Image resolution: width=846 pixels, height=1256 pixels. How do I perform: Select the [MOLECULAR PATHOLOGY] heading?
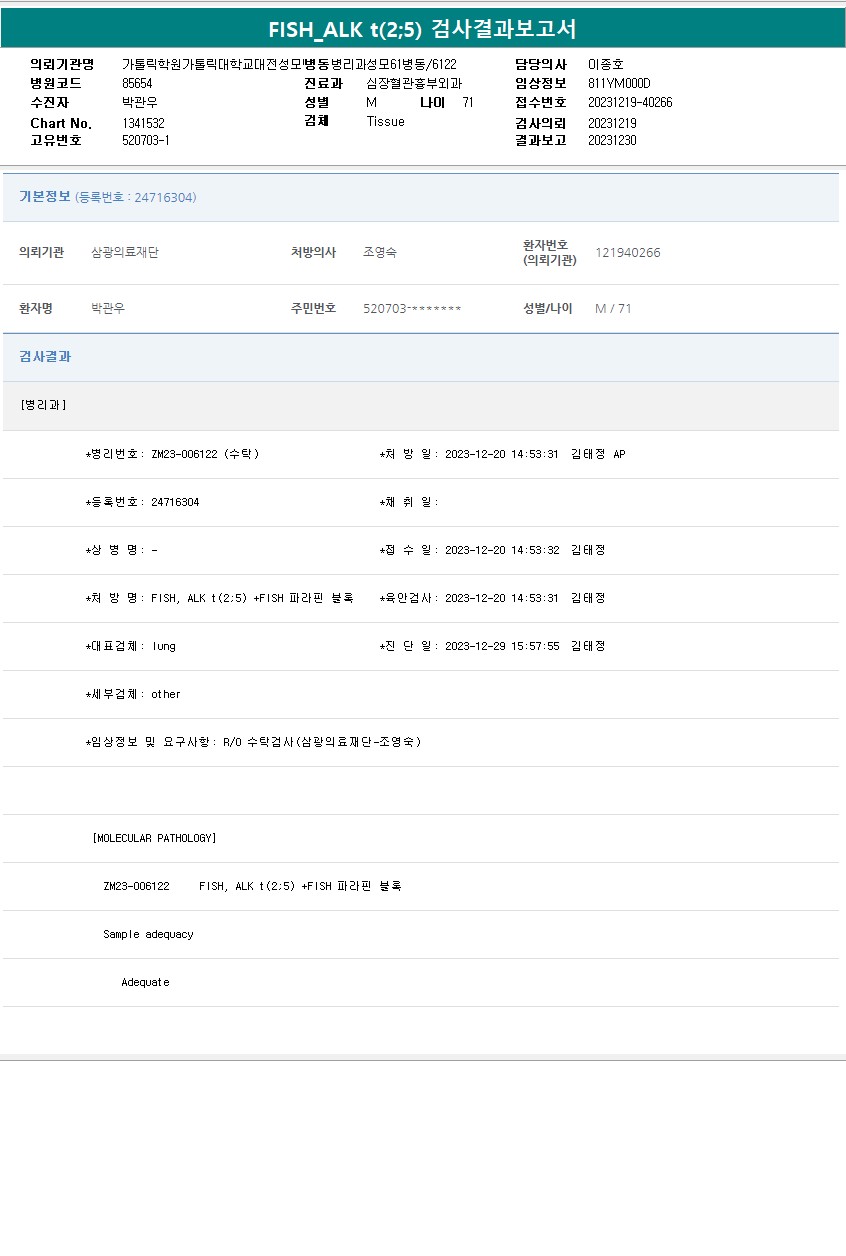coord(154,838)
